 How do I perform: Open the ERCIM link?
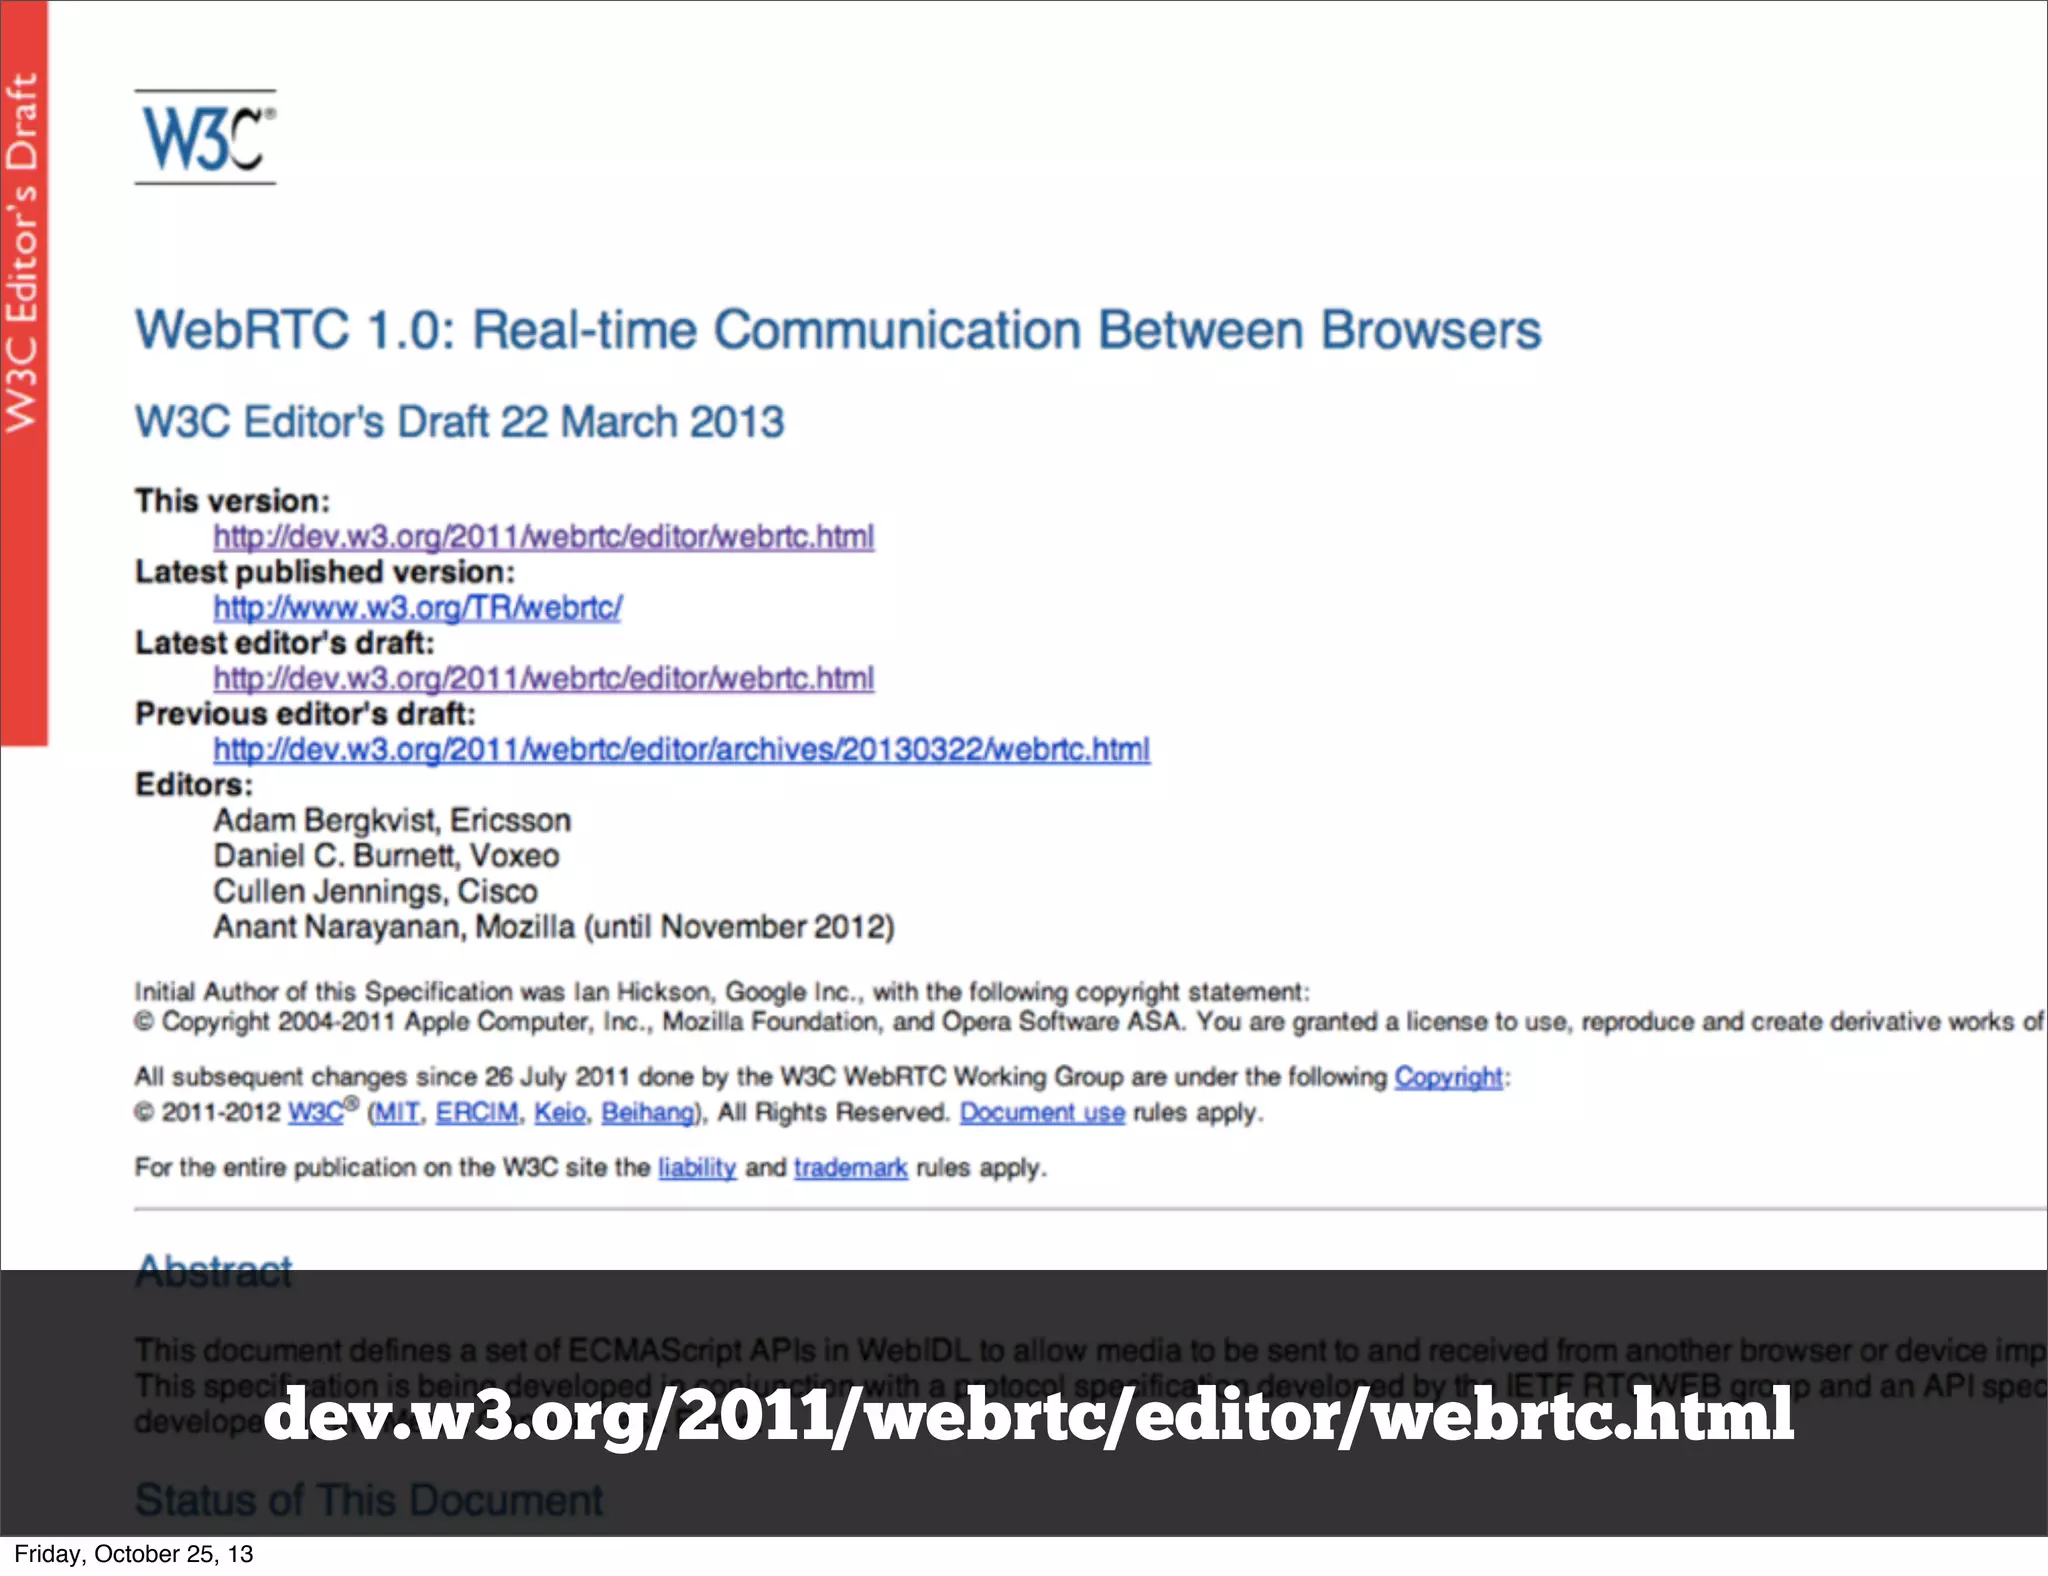click(477, 1113)
